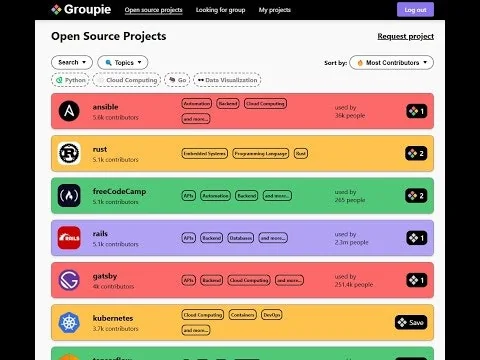Screen dimensions: 480x360
Task: Toggle saved groups badge on gatsby
Action: point(417,280)
